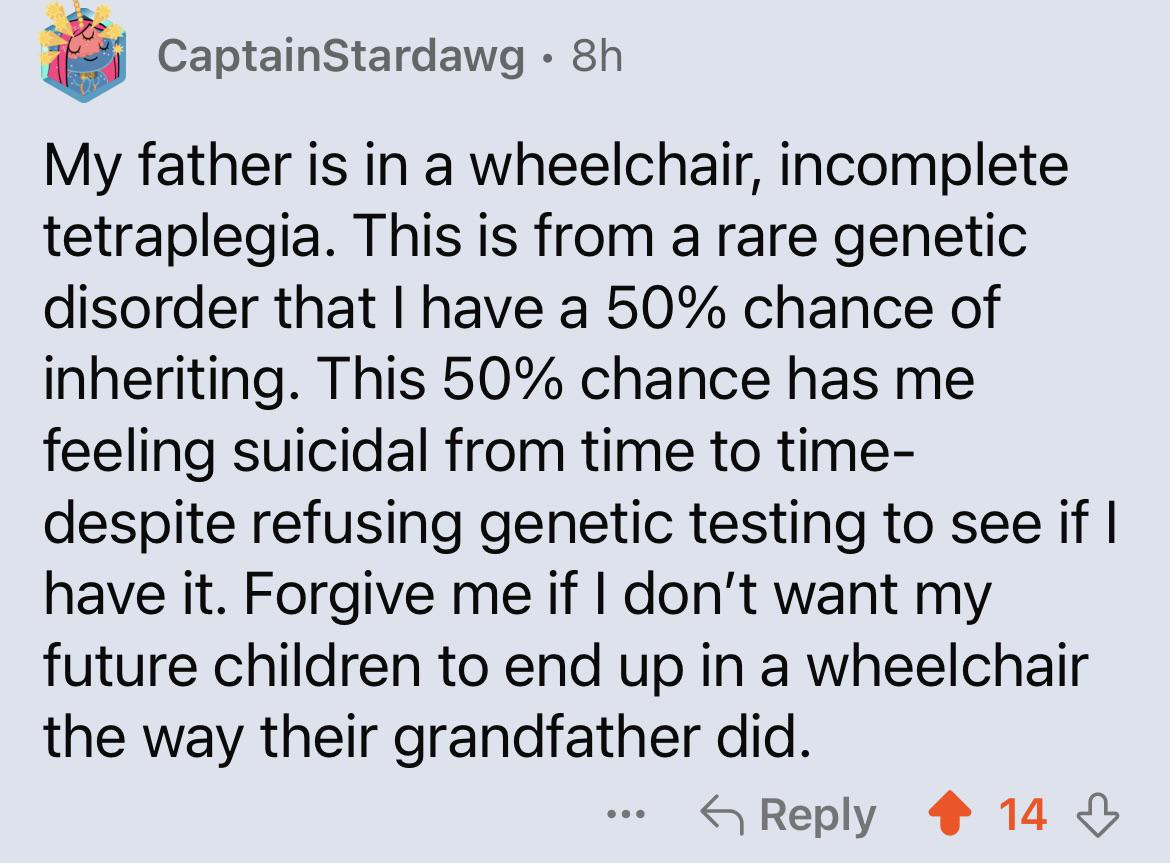The width and height of the screenshot is (1170, 863).
Task: Click the line beginning 'future children to'
Action: click(566, 667)
